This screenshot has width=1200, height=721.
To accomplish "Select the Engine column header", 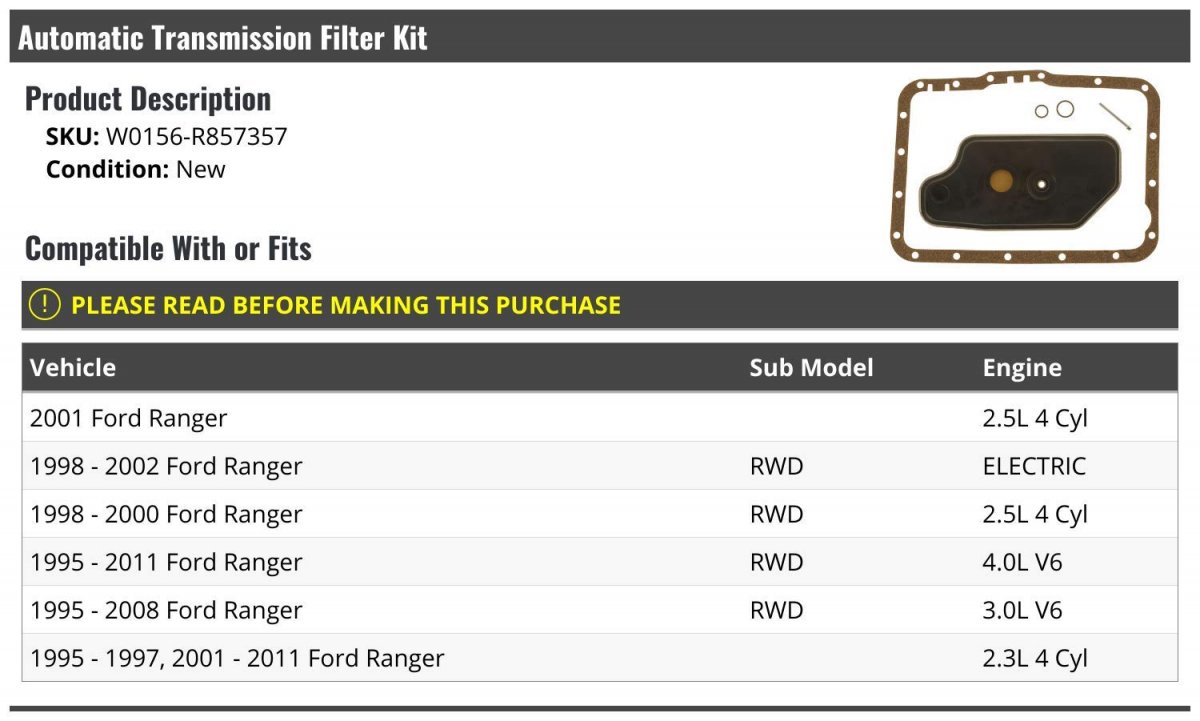I will 1022,367.
